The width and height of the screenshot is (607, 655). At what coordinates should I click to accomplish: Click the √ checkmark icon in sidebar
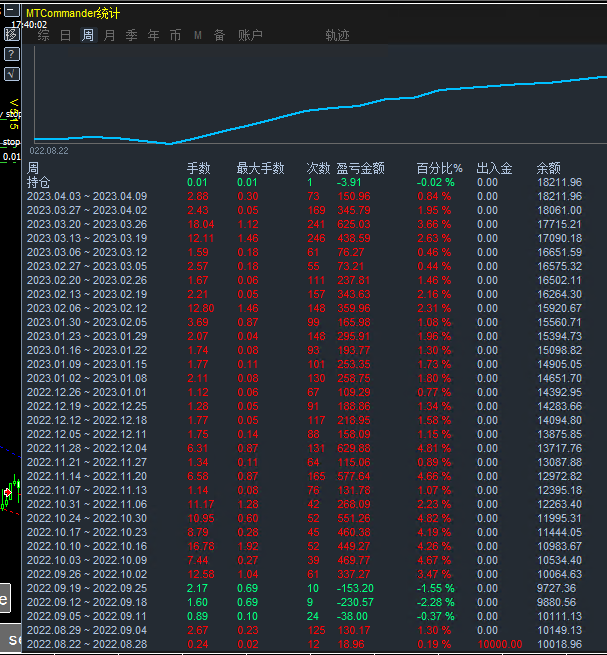[x=12, y=74]
